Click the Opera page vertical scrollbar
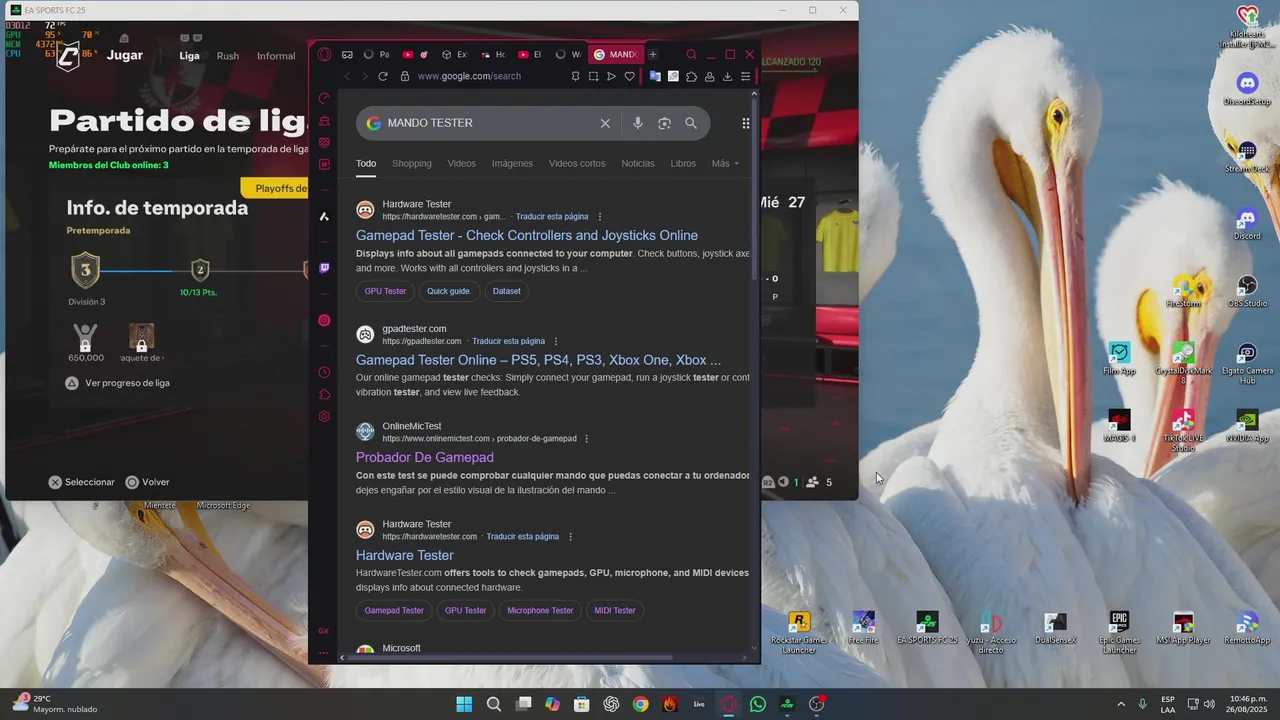Image resolution: width=1280 pixels, height=720 pixels. (755, 190)
